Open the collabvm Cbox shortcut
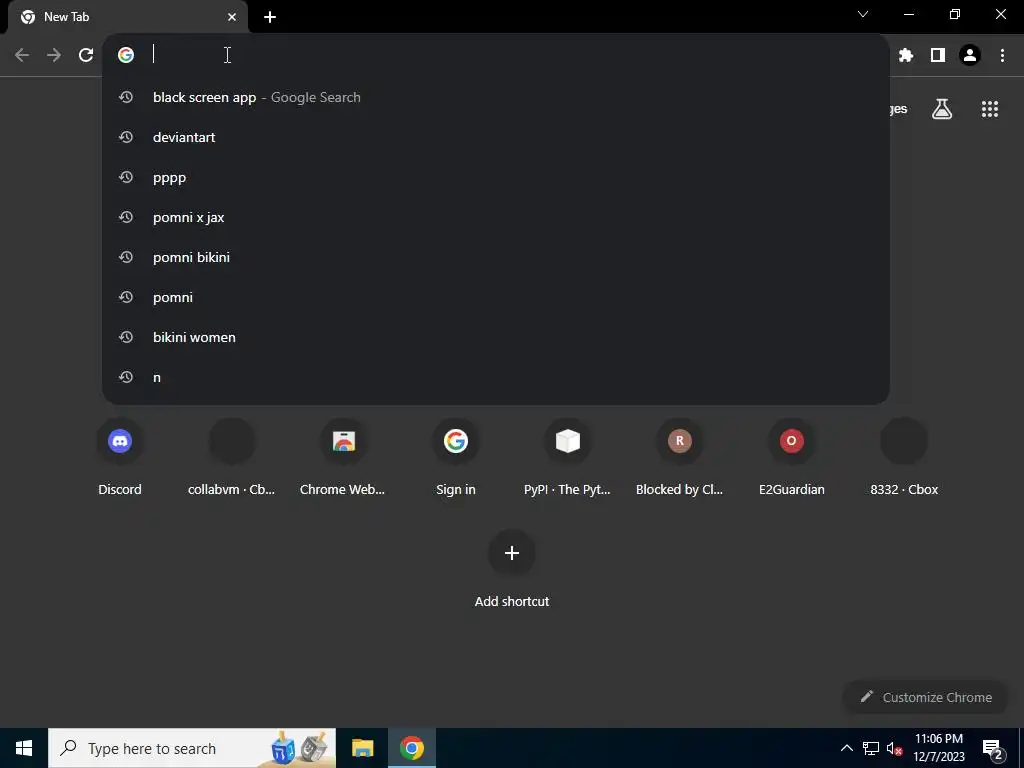The image size is (1024, 768). (232, 457)
